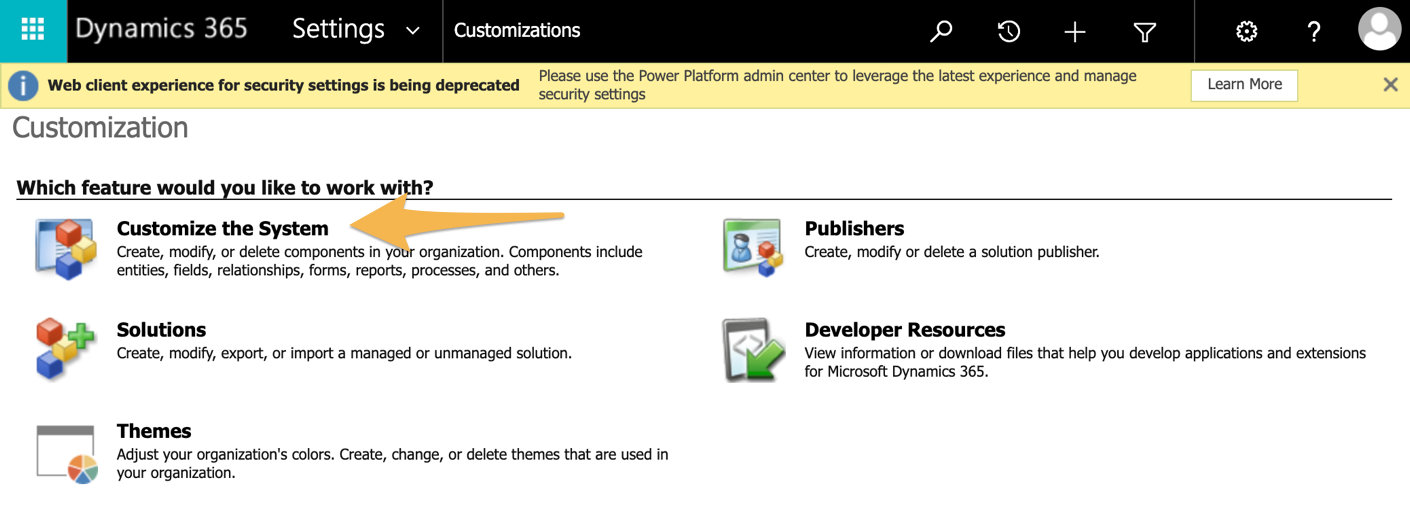
Task: Click the blue info notification icon
Action: (x=23, y=86)
